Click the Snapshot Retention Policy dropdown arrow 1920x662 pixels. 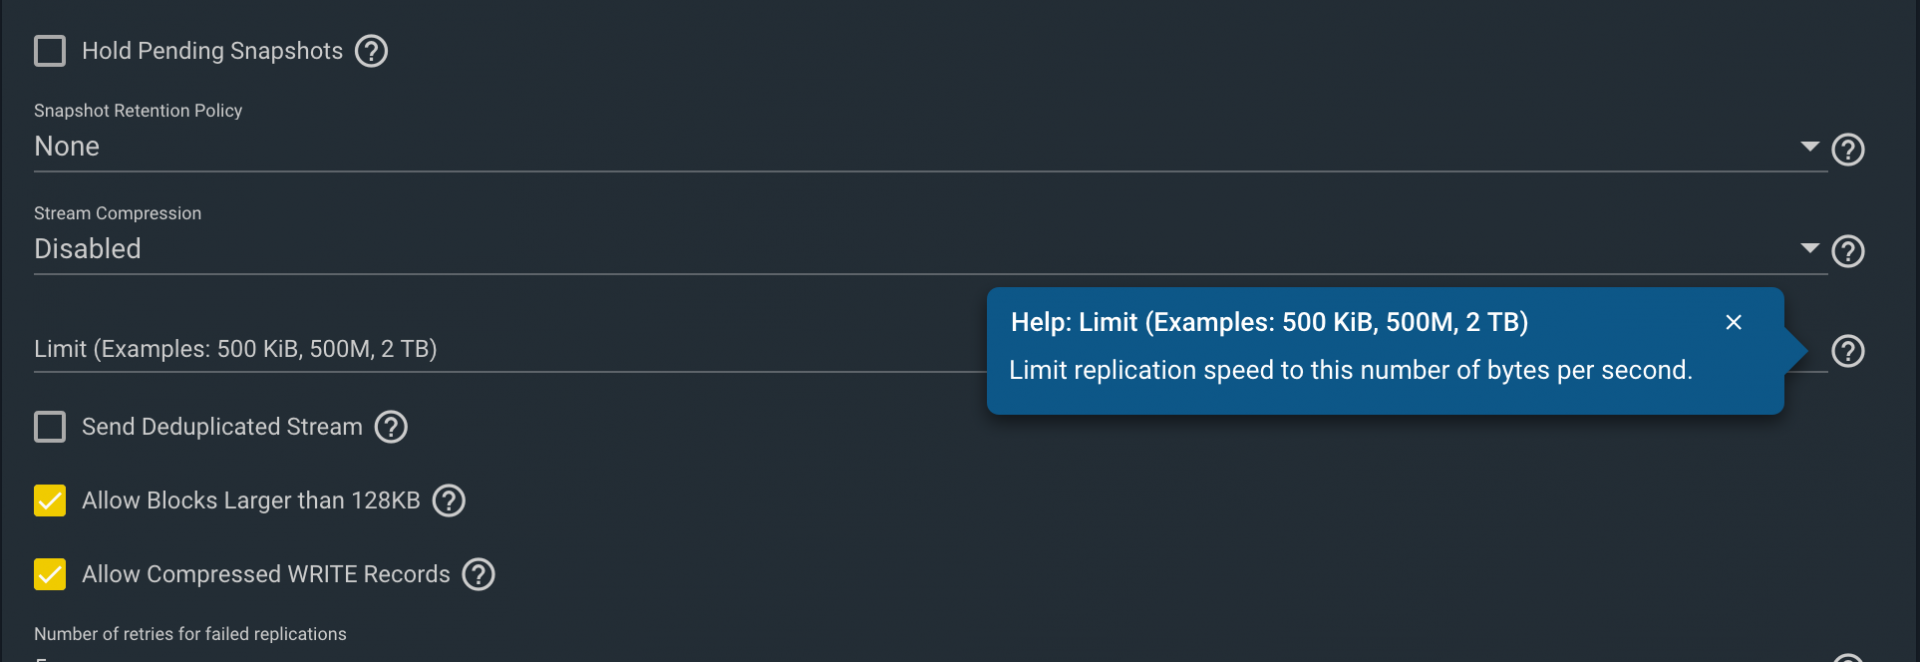(x=1809, y=146)
